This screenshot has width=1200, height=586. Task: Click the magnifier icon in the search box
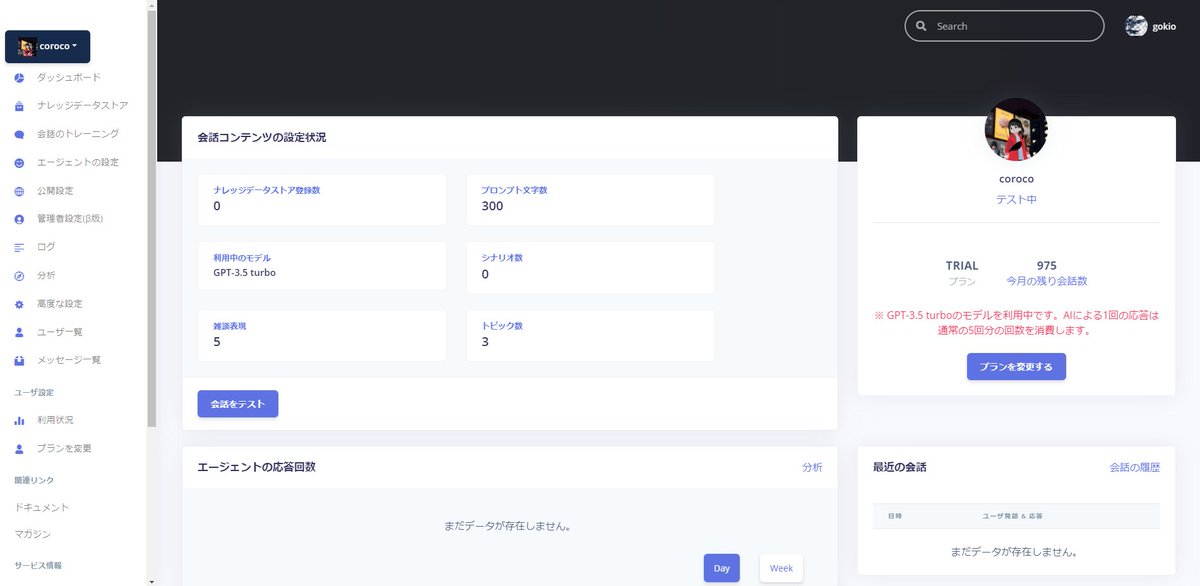tap(921, 26)
